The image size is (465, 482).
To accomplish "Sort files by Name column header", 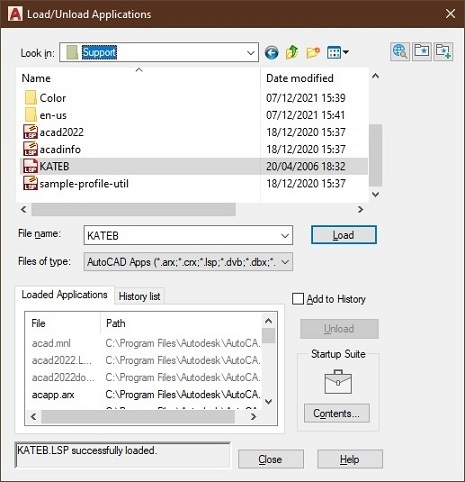I will pyautogui.click(x=36, y=78).
